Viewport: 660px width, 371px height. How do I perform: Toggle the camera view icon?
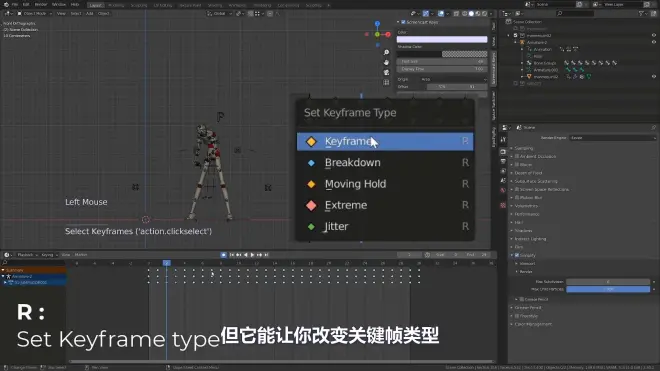(x=386, y=72)
